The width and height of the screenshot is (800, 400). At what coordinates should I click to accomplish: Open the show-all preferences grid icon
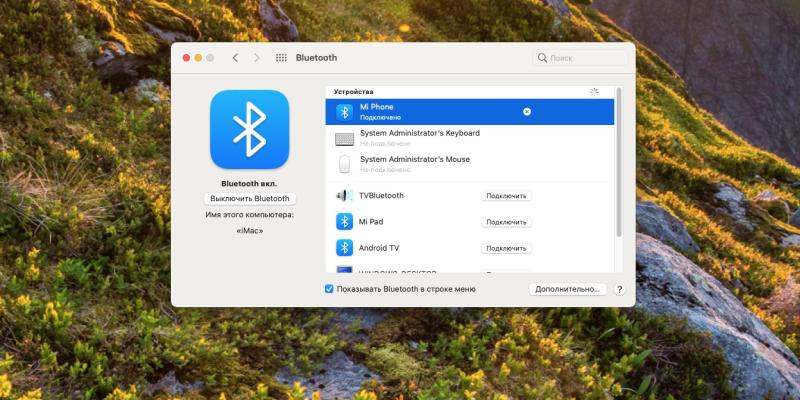tap(281, 58)
